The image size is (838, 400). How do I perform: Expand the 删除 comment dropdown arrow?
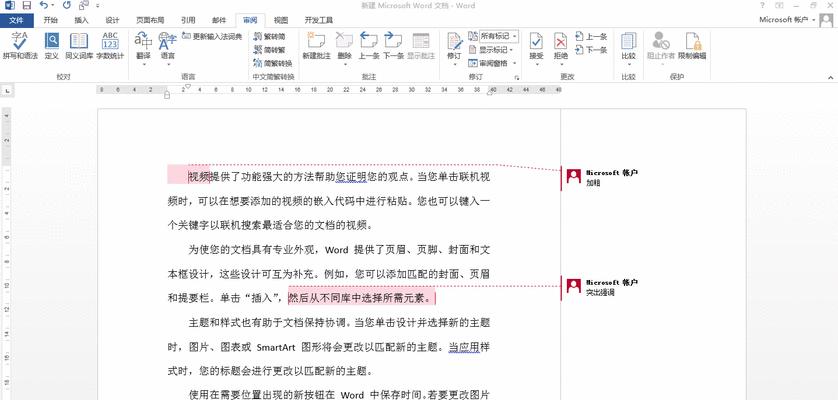point(345,65)
